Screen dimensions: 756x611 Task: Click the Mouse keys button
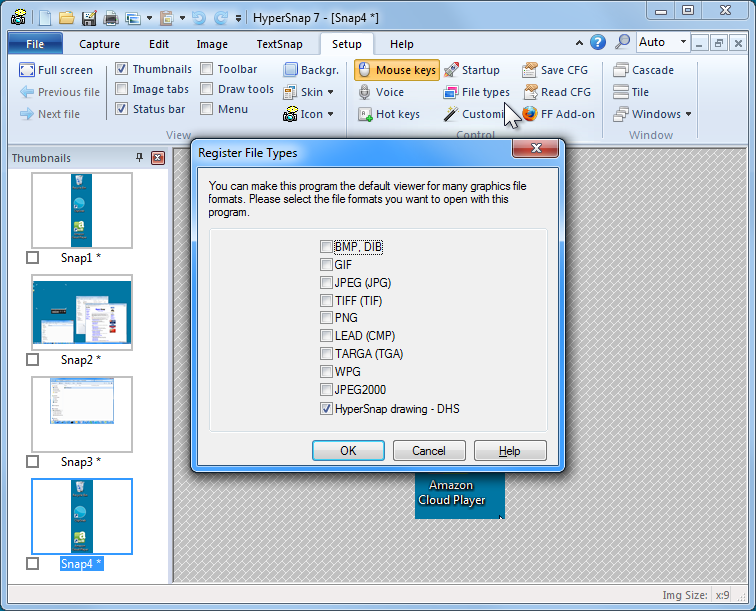[396, 70]
